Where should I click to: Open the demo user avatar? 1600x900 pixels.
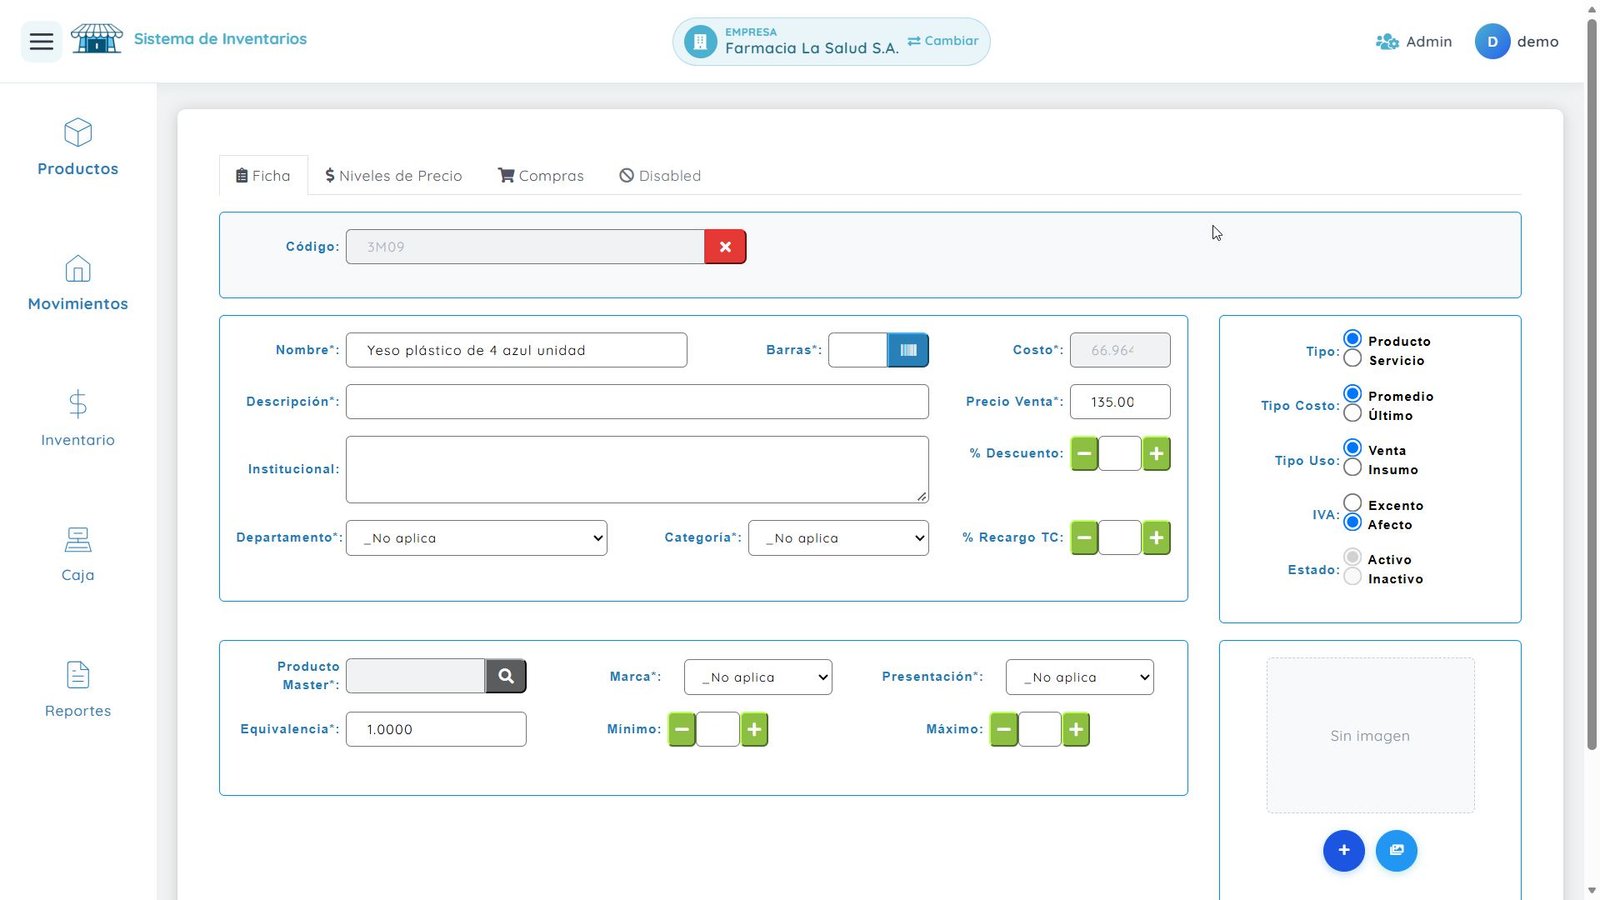1492,42
